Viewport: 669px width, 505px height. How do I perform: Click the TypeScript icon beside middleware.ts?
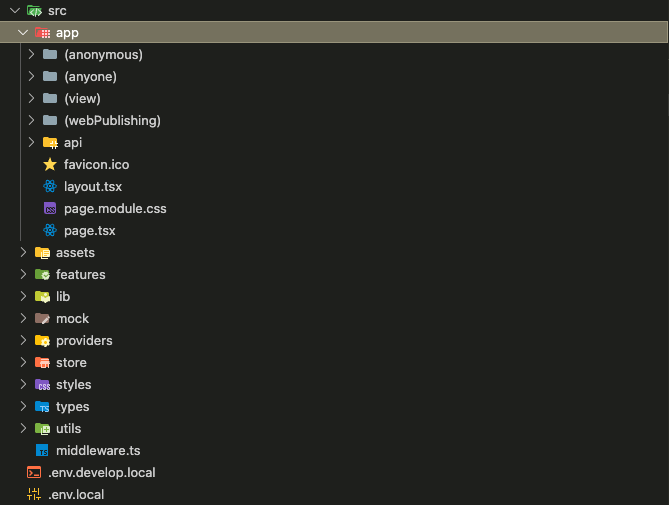[42, 450]
